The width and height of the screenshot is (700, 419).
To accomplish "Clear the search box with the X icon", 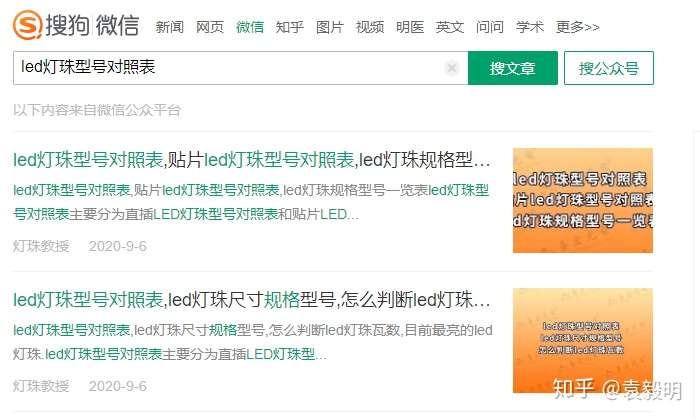I will (x=452, y=68).
